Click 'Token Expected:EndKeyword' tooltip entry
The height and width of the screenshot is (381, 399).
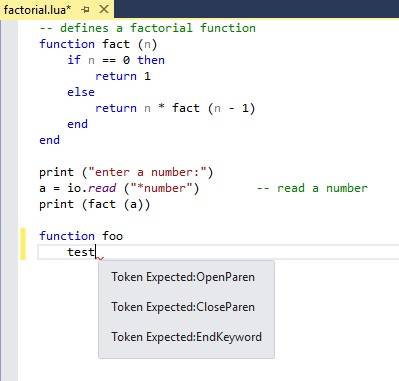(186, 337)
